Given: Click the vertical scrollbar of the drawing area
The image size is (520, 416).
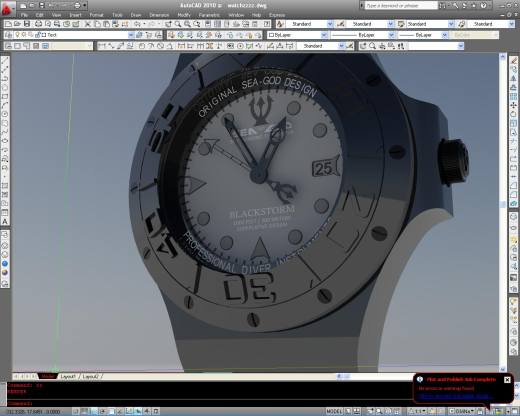Looking at the screenshot, I should pyautogui.click(x=503, y=213).
